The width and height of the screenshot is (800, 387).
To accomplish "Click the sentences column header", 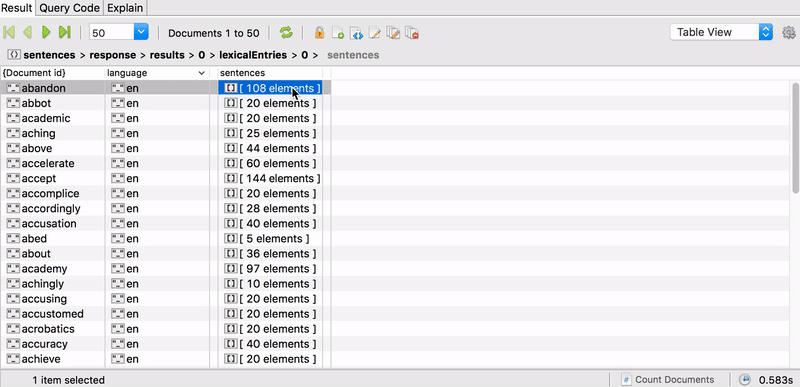I will point(270,73).
